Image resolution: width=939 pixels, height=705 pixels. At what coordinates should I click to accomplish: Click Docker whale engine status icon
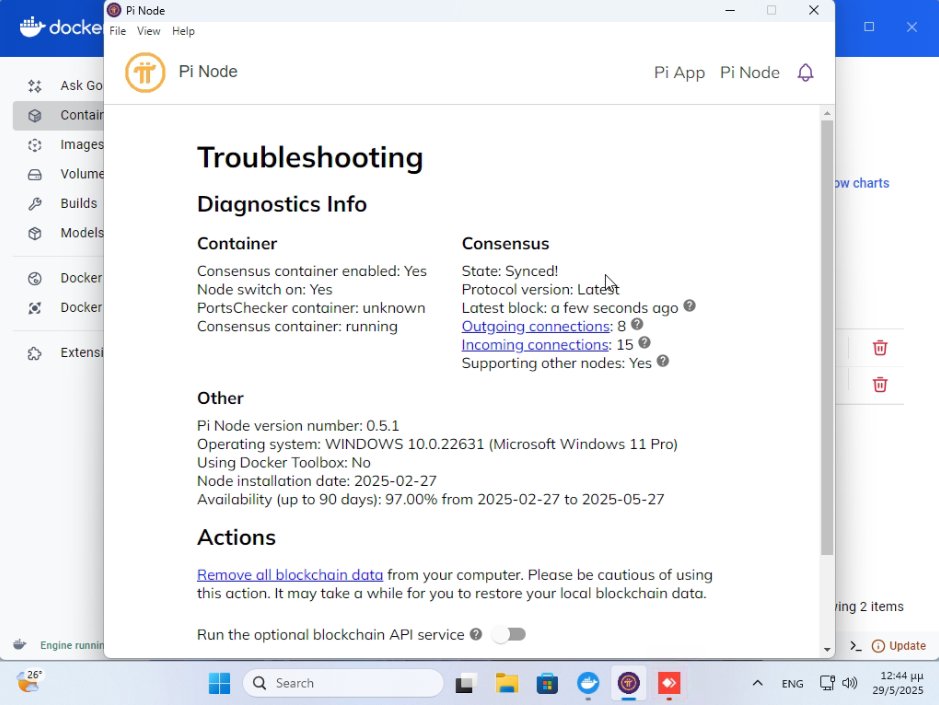pos(20,645)
